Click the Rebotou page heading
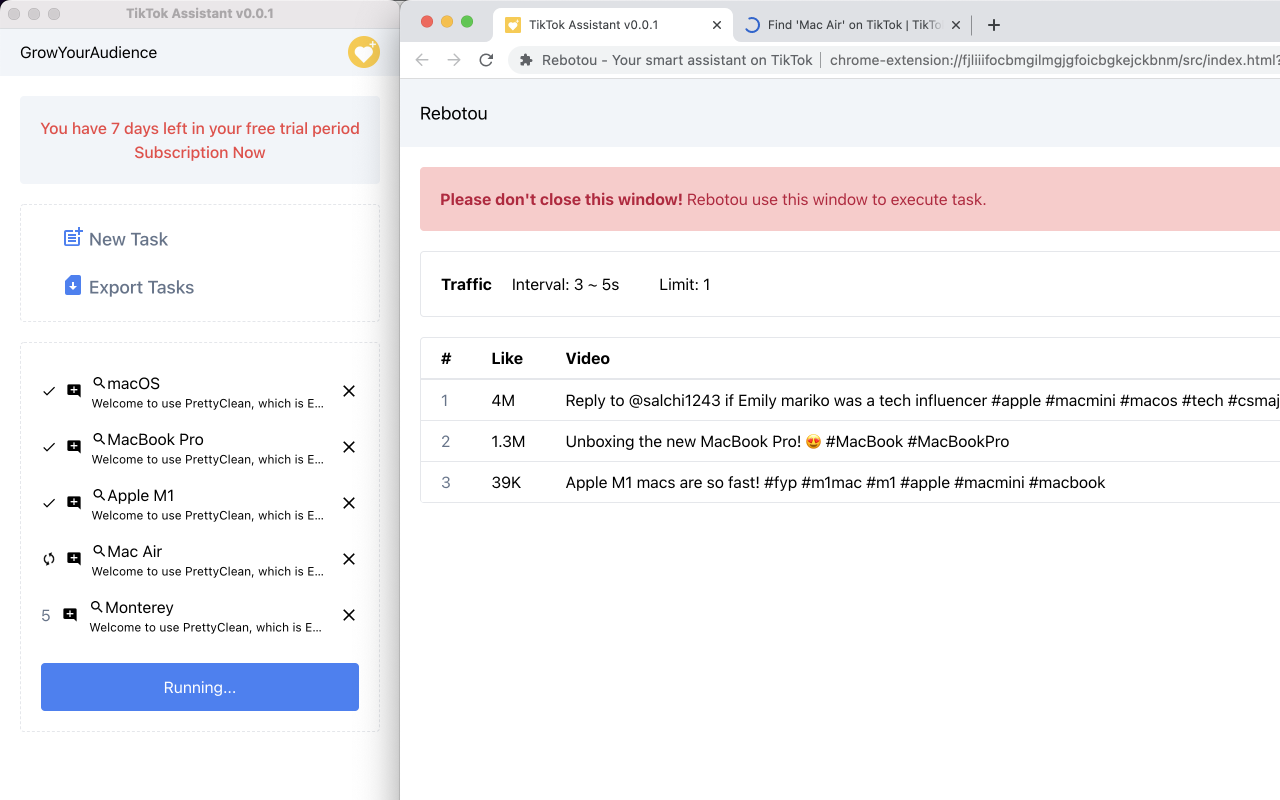1280x800 pixels. (x=454, y=113)
